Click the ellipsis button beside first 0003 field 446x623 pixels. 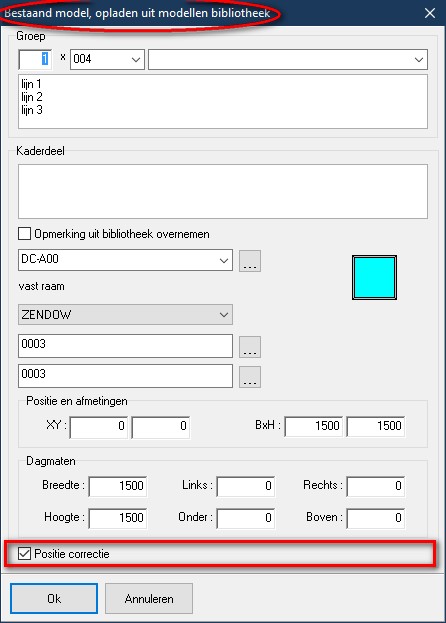250,347
